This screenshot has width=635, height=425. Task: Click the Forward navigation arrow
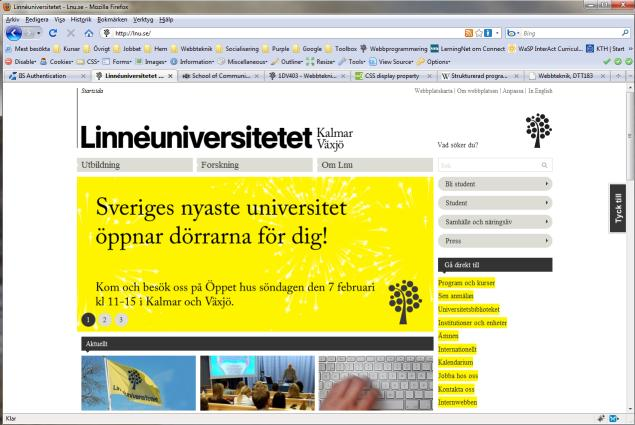point(29,33)
